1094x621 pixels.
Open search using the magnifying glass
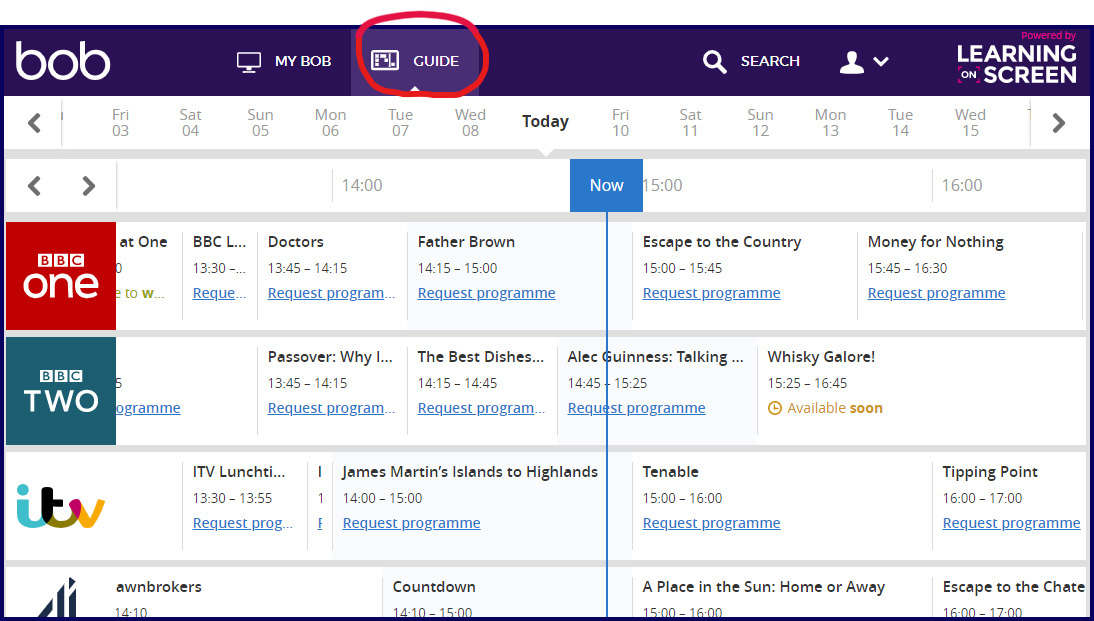(x=715, y=61)
